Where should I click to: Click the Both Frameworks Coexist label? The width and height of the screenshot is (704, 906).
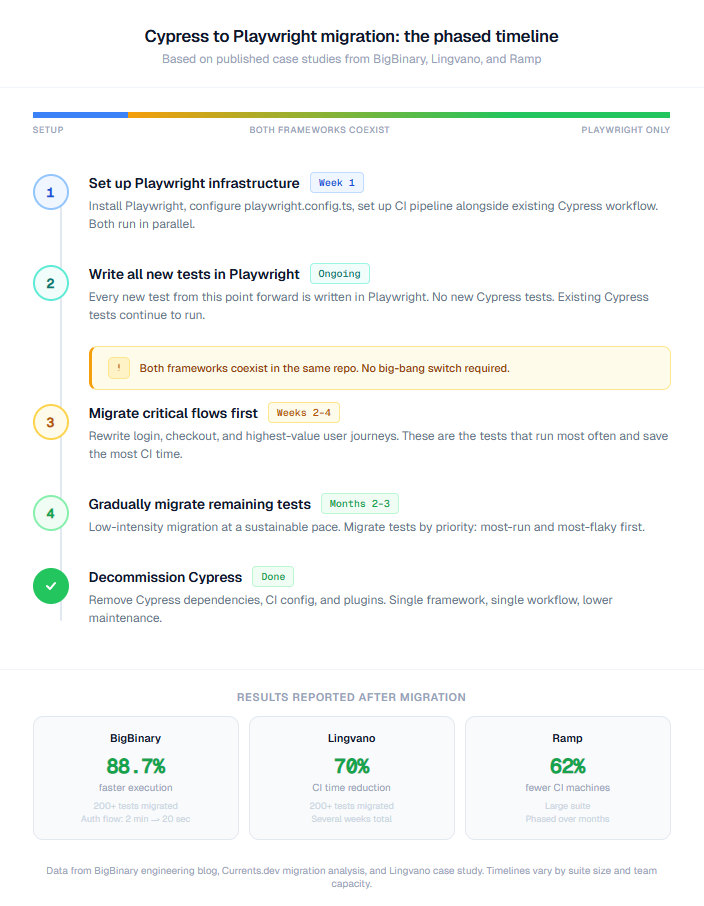pyautogui.click(x=319, y=130)
